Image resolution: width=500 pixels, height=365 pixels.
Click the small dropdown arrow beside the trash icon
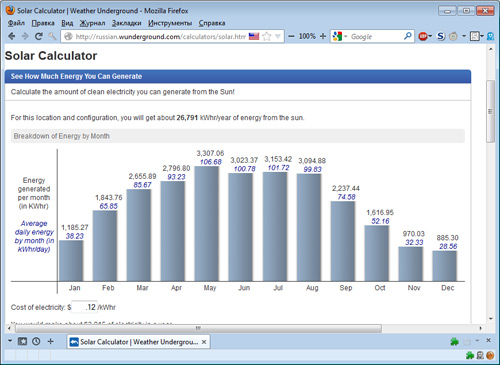477,340
